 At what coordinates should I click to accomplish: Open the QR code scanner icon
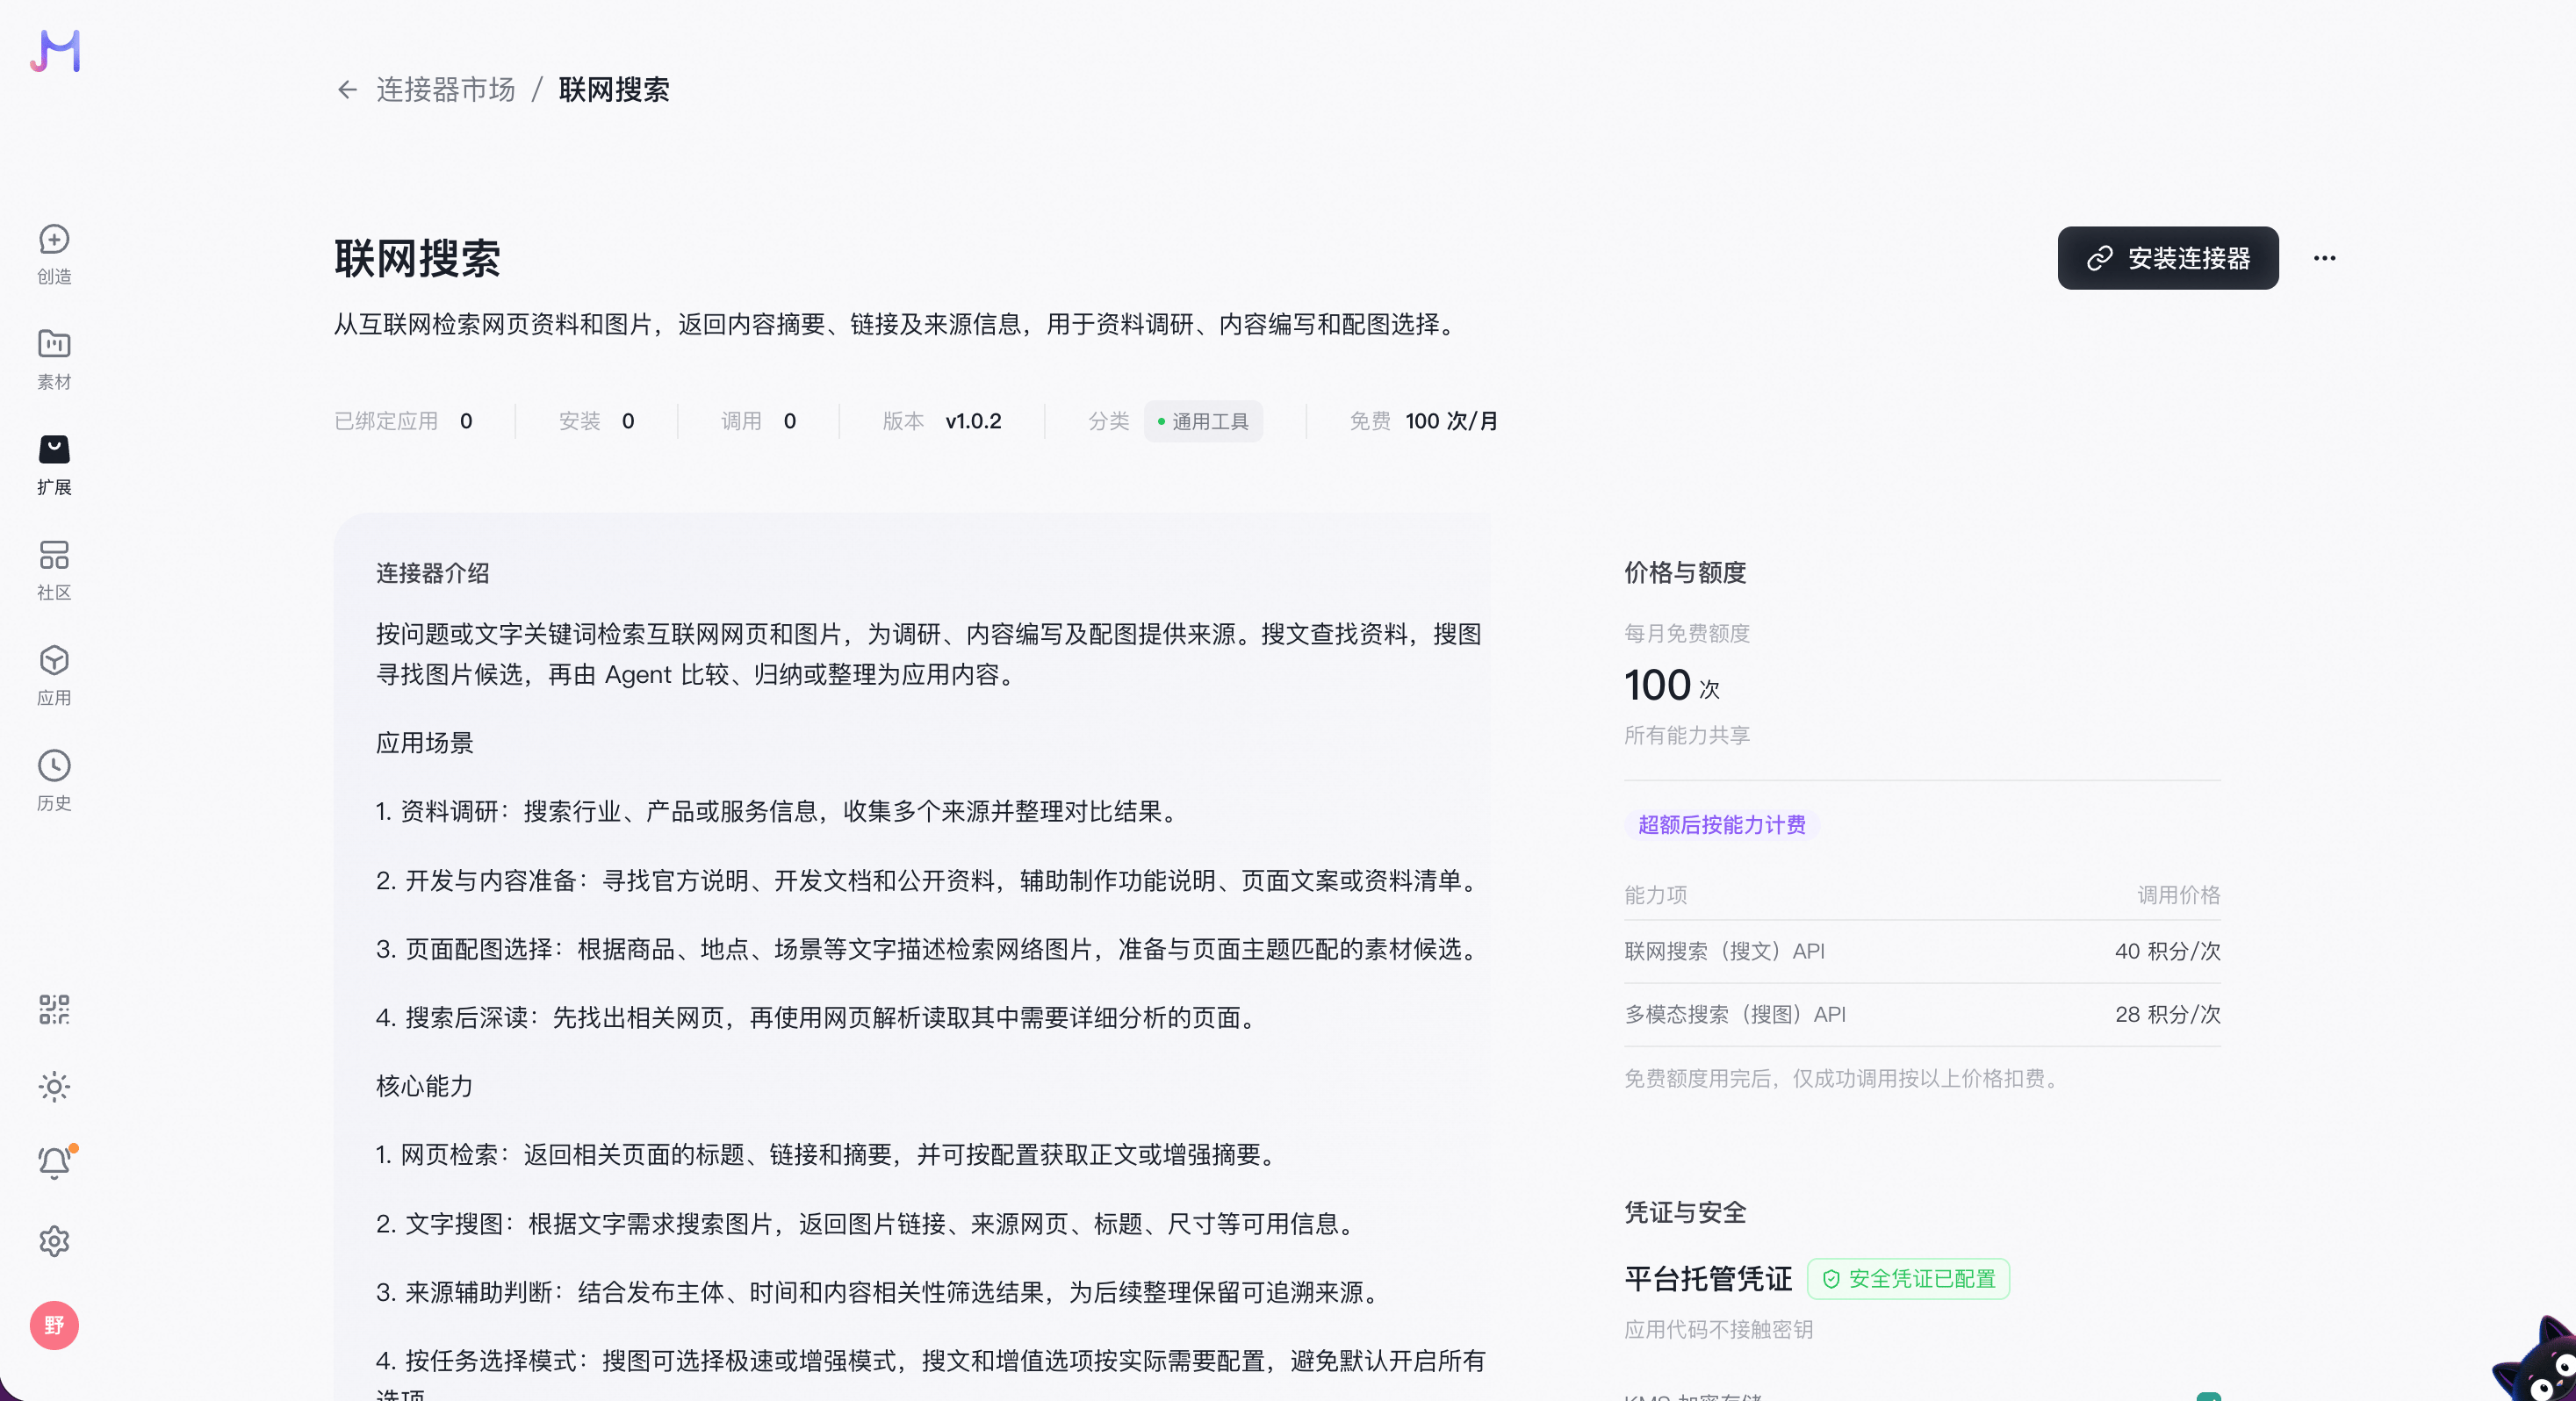point(54,1009)
